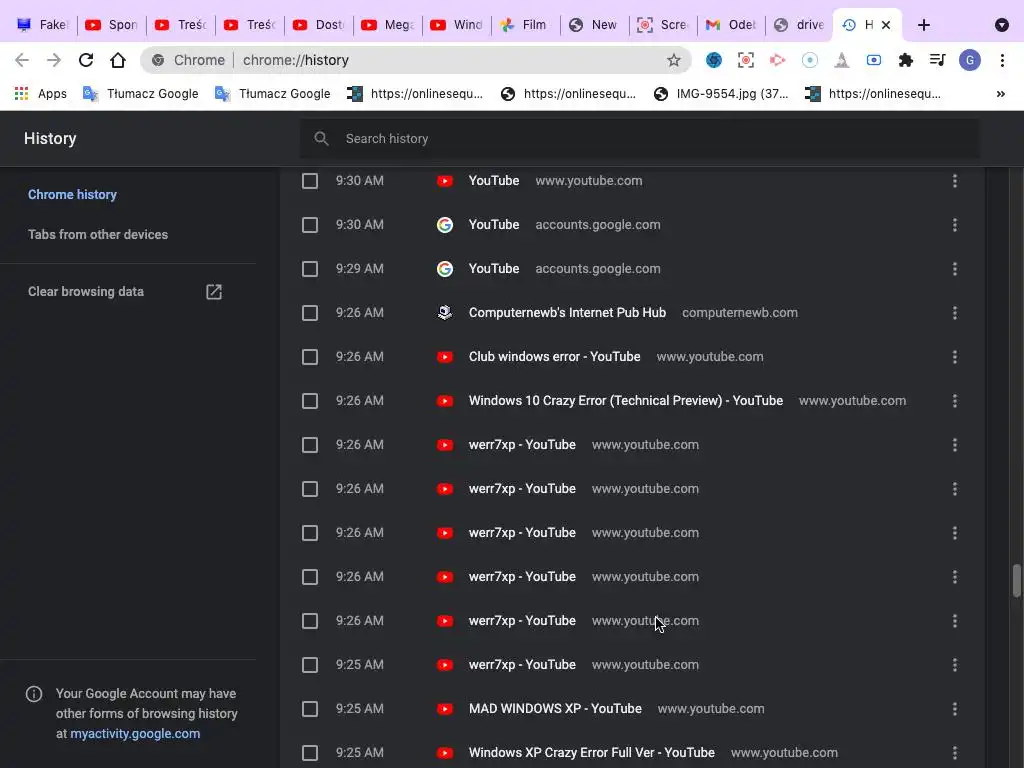The height and width of the screenshot is (768, 1024).
Task: Check Windows XP Crazy Error Full Ver row
Action: (x=310, y=753)
